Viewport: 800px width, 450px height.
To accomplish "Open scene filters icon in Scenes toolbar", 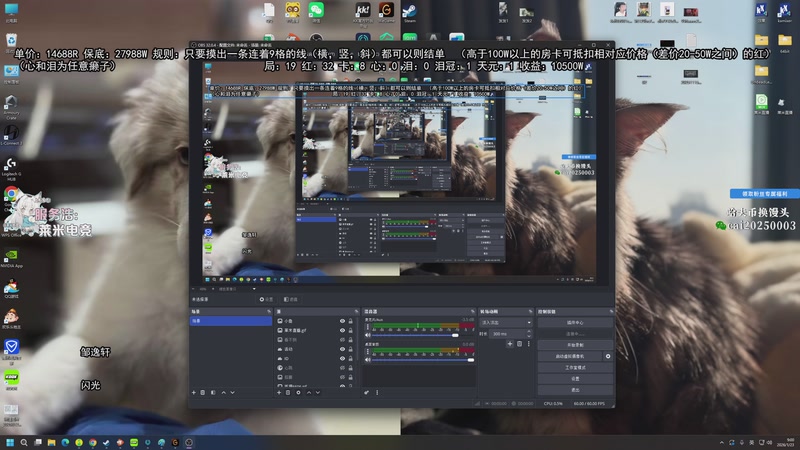I will [x=213, y=392].
